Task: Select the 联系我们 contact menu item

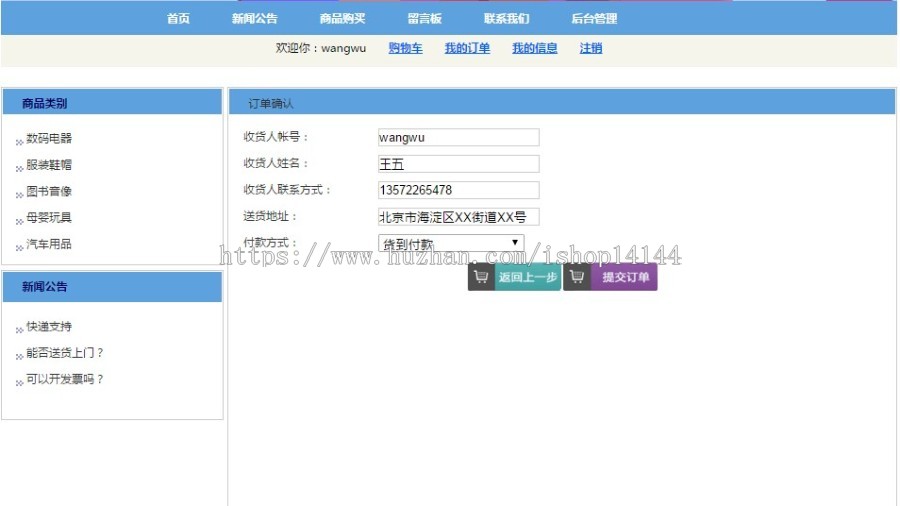Action: (x=506, y=18)
